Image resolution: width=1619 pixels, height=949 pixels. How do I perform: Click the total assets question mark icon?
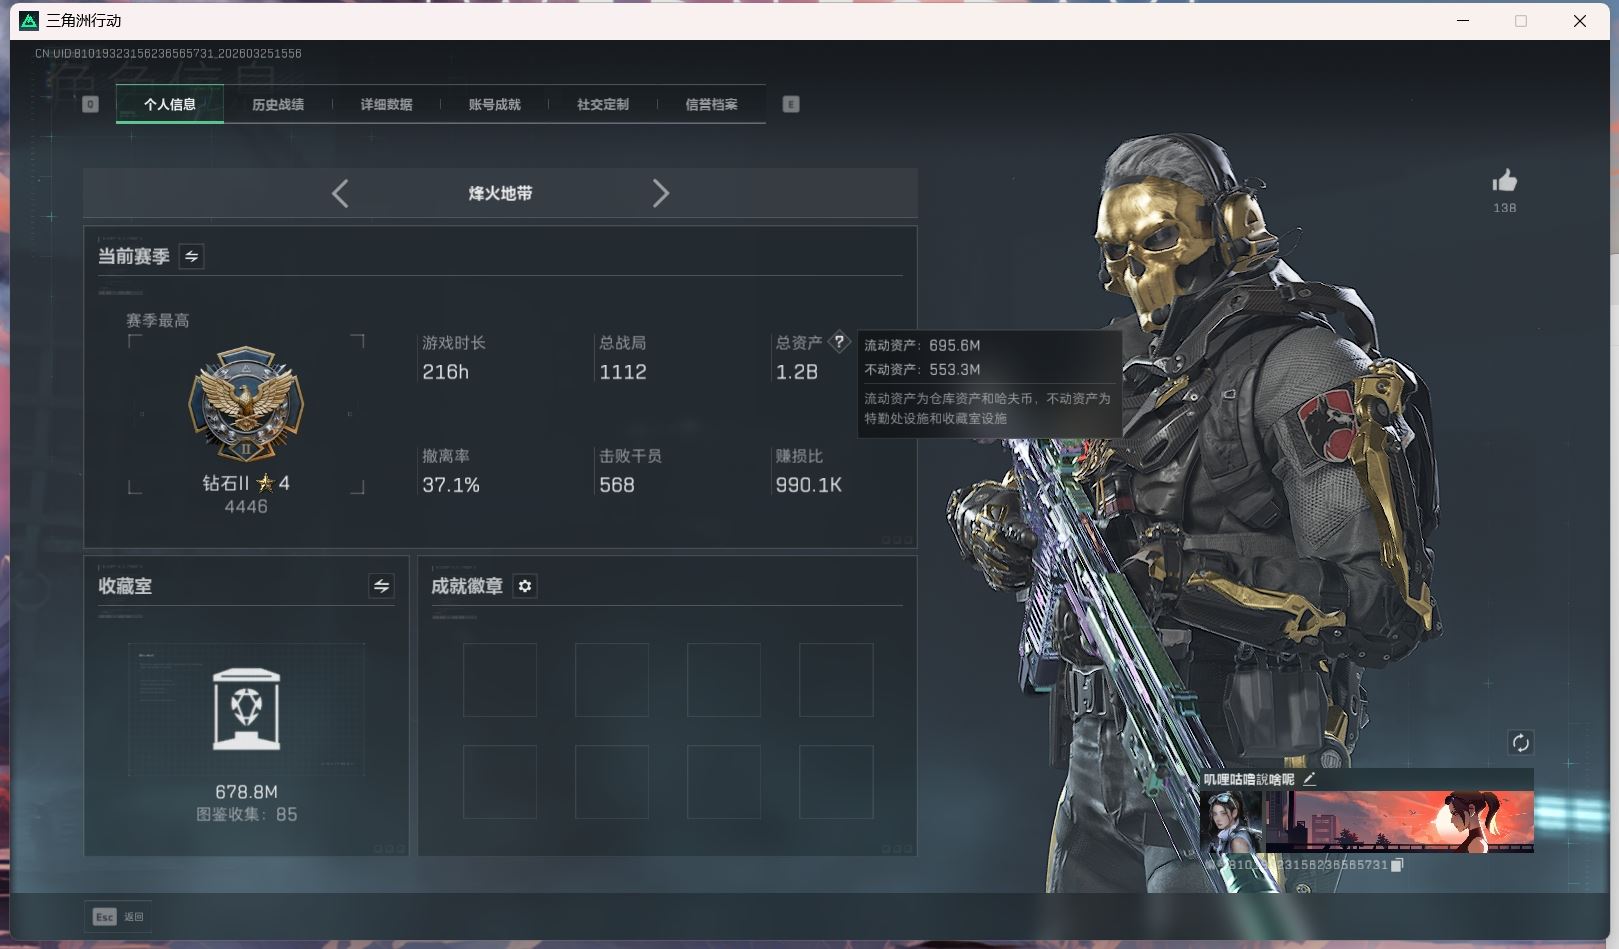pos(839,342)
